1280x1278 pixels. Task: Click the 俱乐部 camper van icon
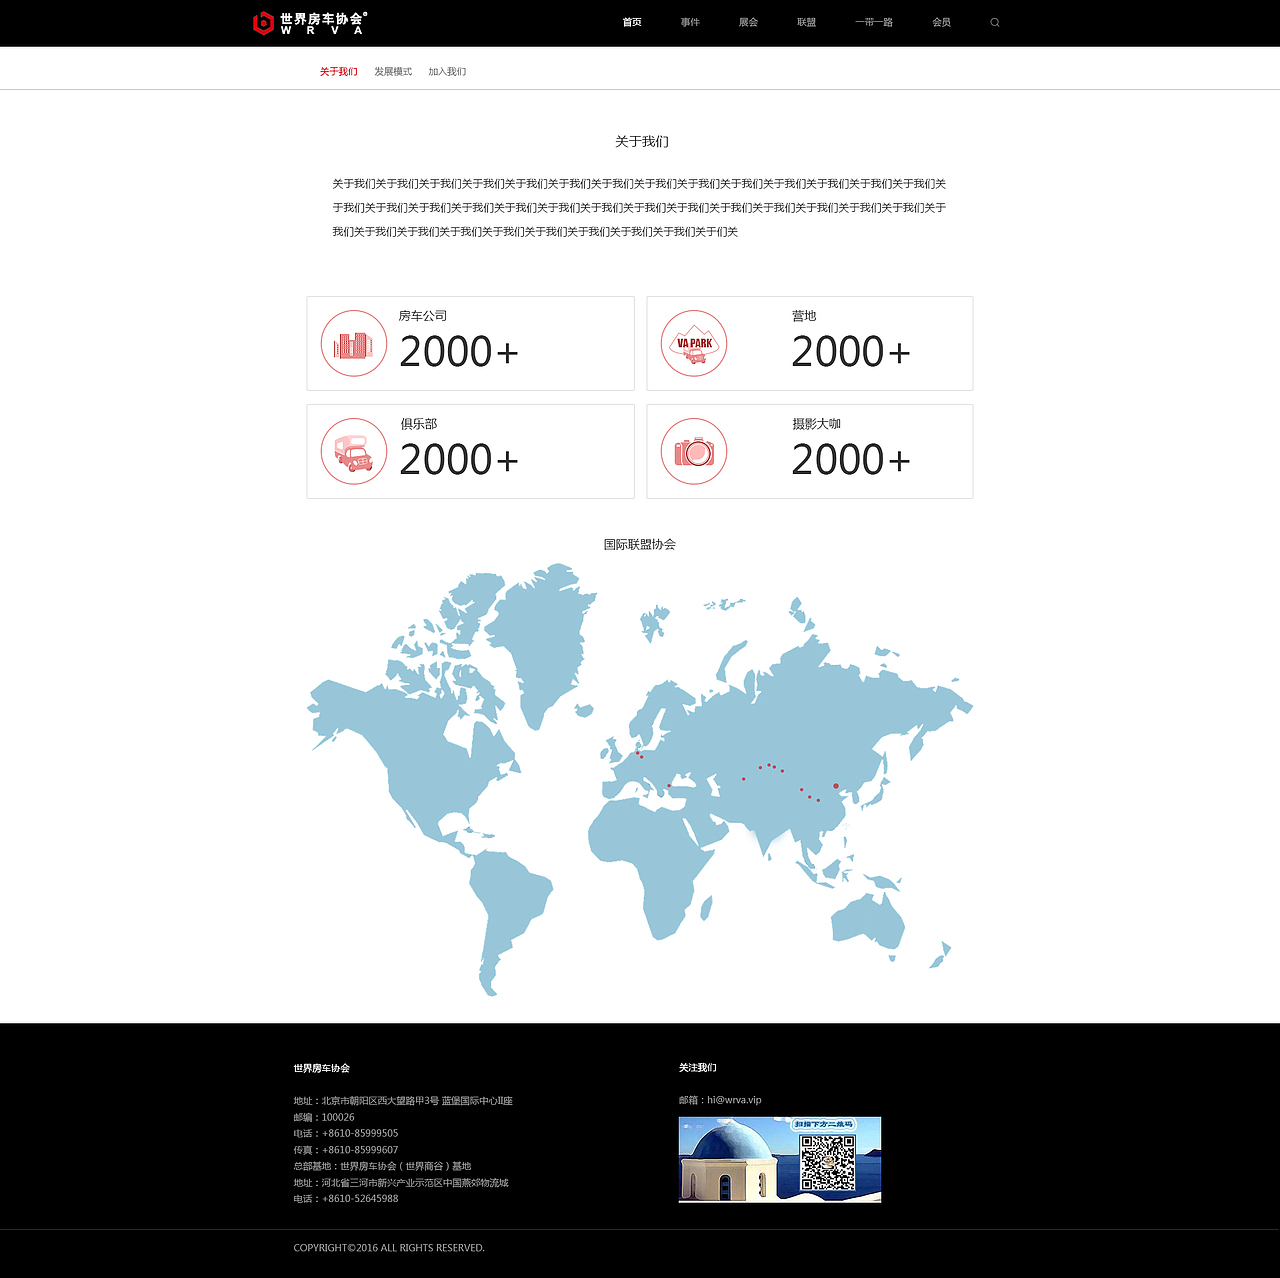click(x=354, y=451)
